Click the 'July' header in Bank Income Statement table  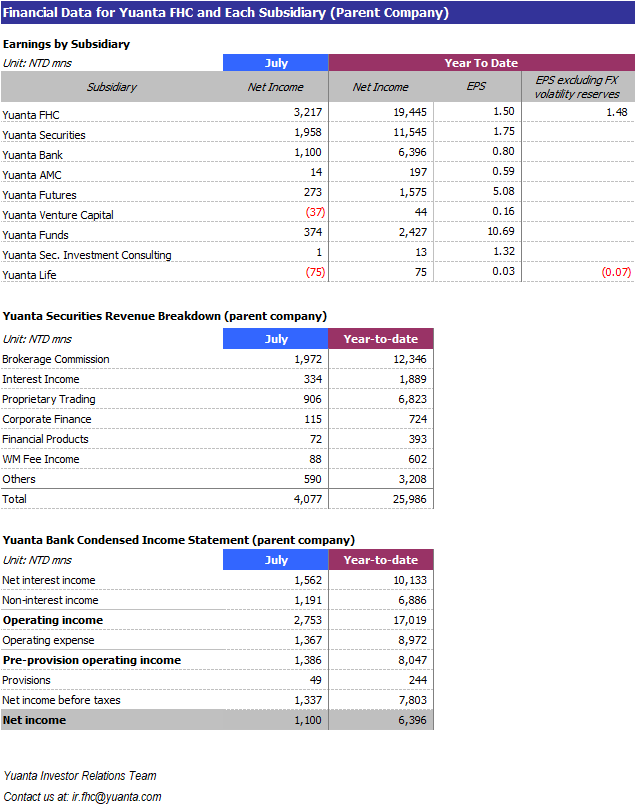(276, 560)
